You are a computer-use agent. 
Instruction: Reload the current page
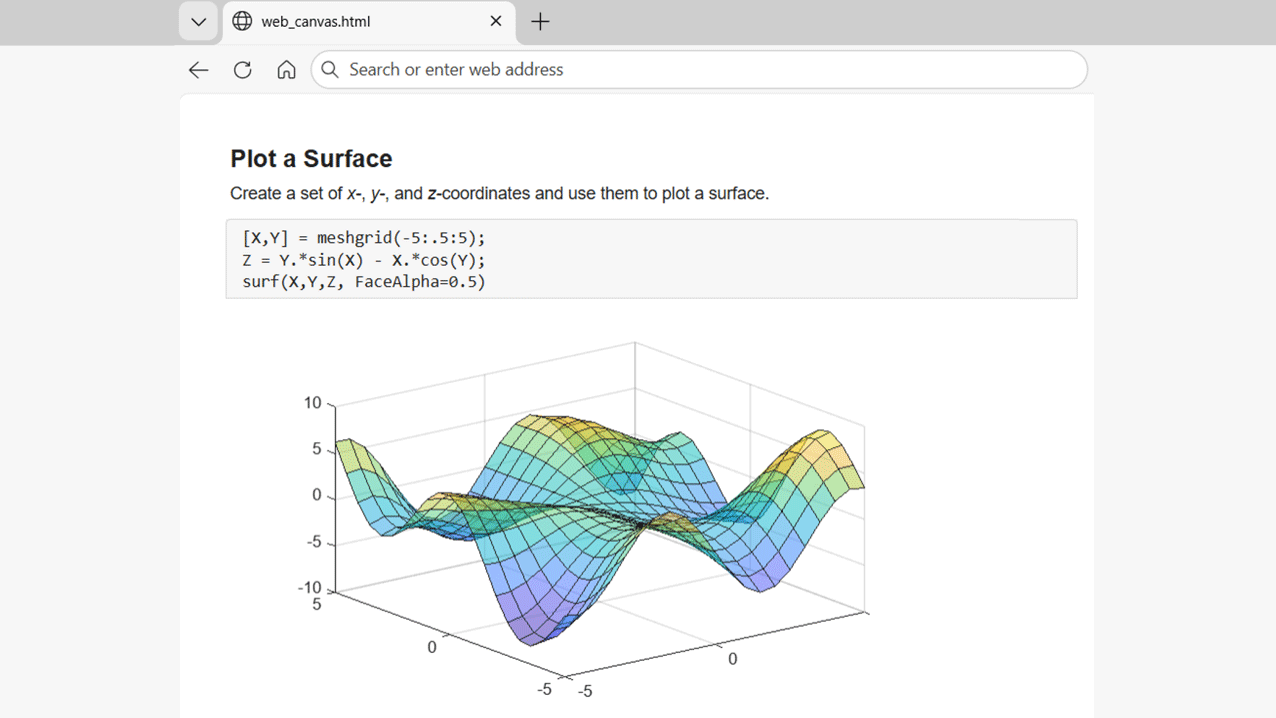(x=242, y=70)
